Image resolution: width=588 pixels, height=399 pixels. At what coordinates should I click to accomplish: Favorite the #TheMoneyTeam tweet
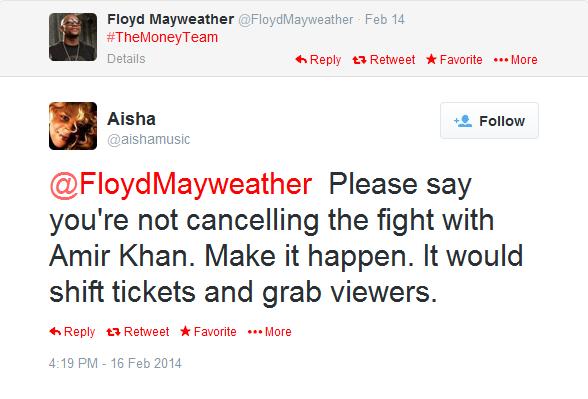tap(454, 60)
